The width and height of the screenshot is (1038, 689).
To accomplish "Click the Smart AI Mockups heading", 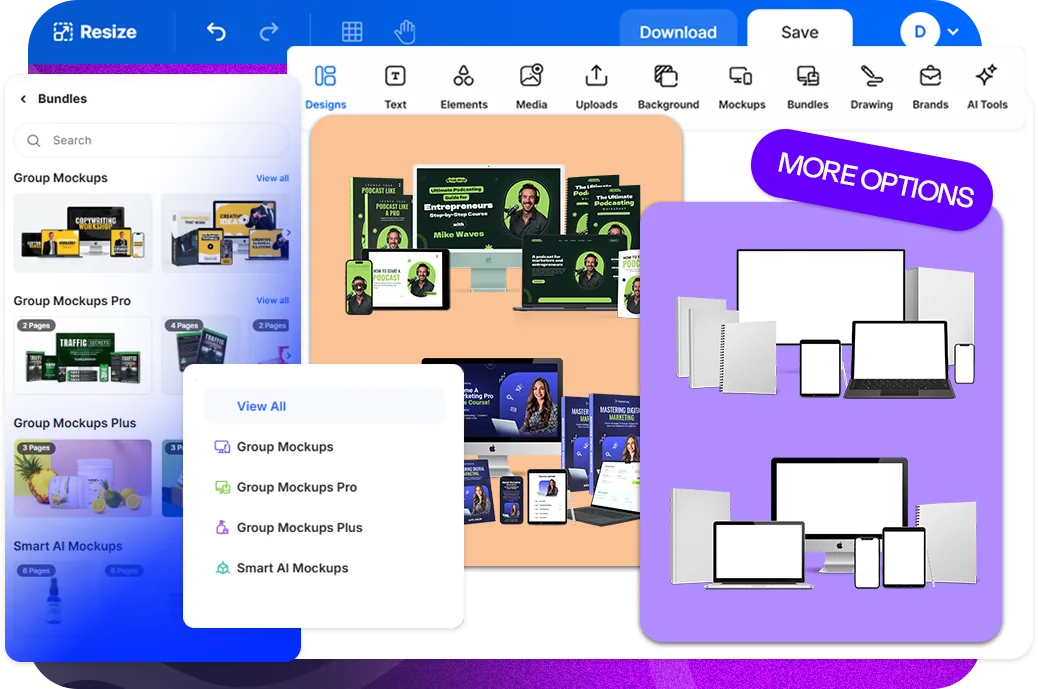I will (68, 546).
